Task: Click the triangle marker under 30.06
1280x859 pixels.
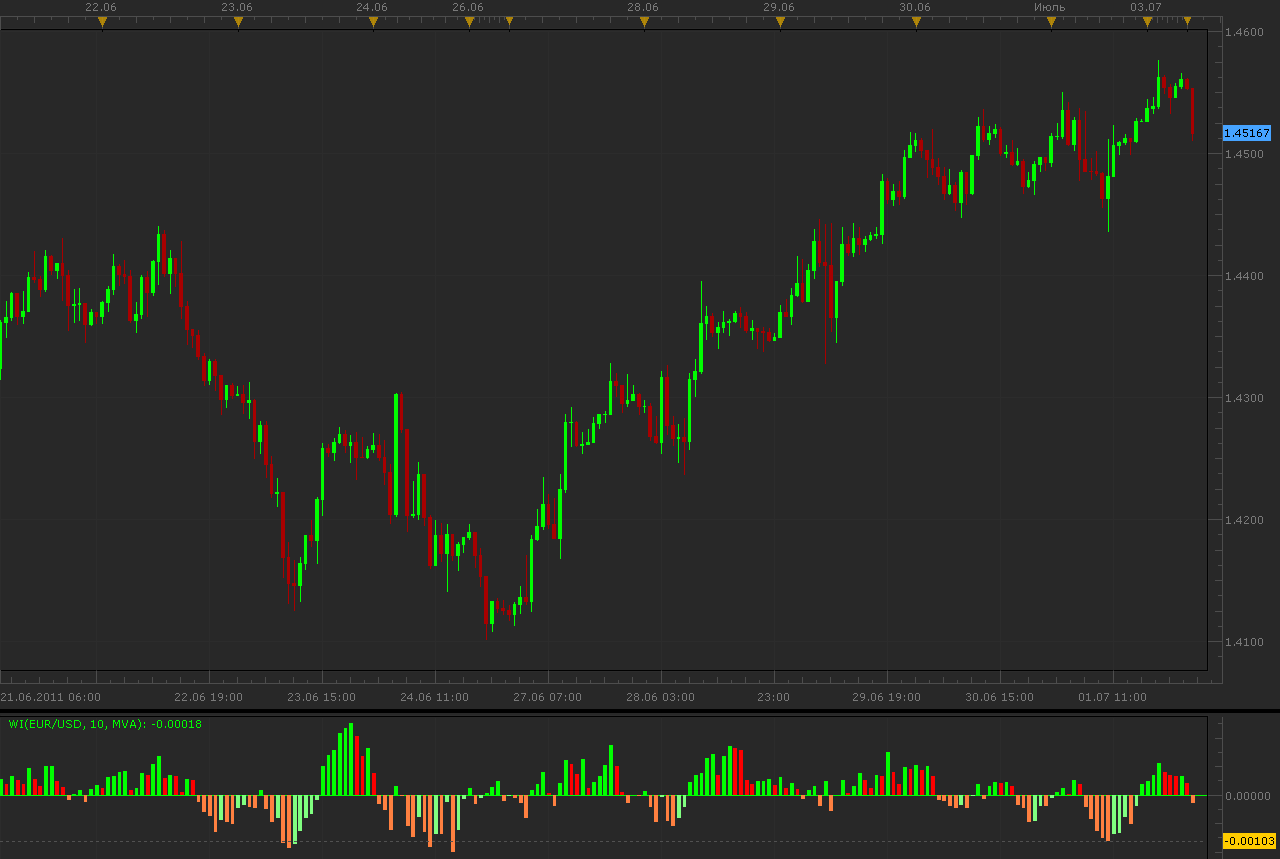Action: tap(916, 22)
